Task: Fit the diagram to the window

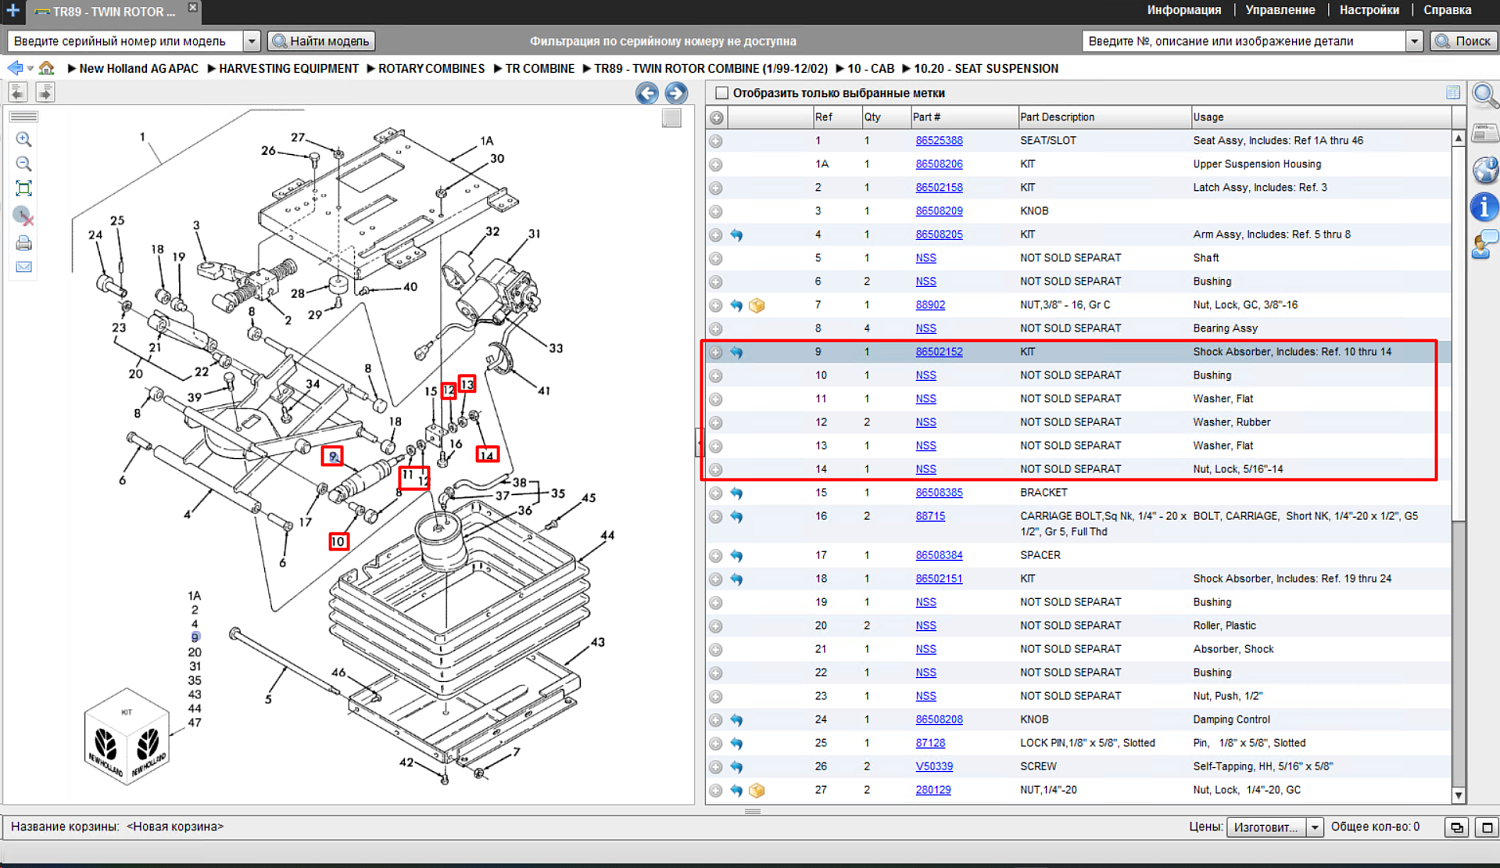Action: [x=24, y=189]
